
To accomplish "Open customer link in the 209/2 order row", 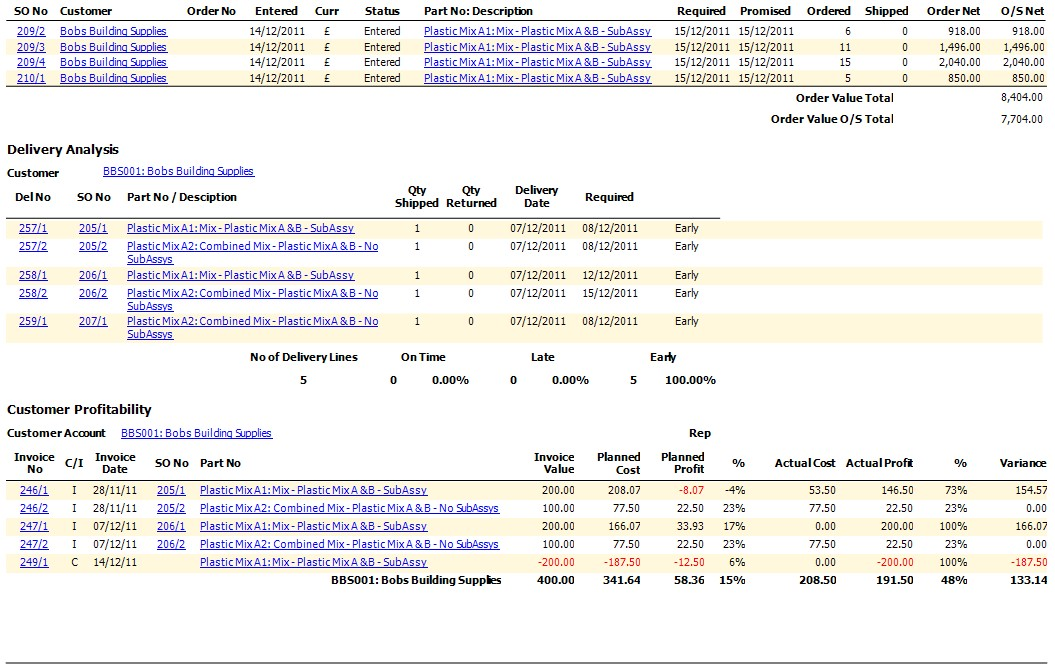I will coord(113,31).
